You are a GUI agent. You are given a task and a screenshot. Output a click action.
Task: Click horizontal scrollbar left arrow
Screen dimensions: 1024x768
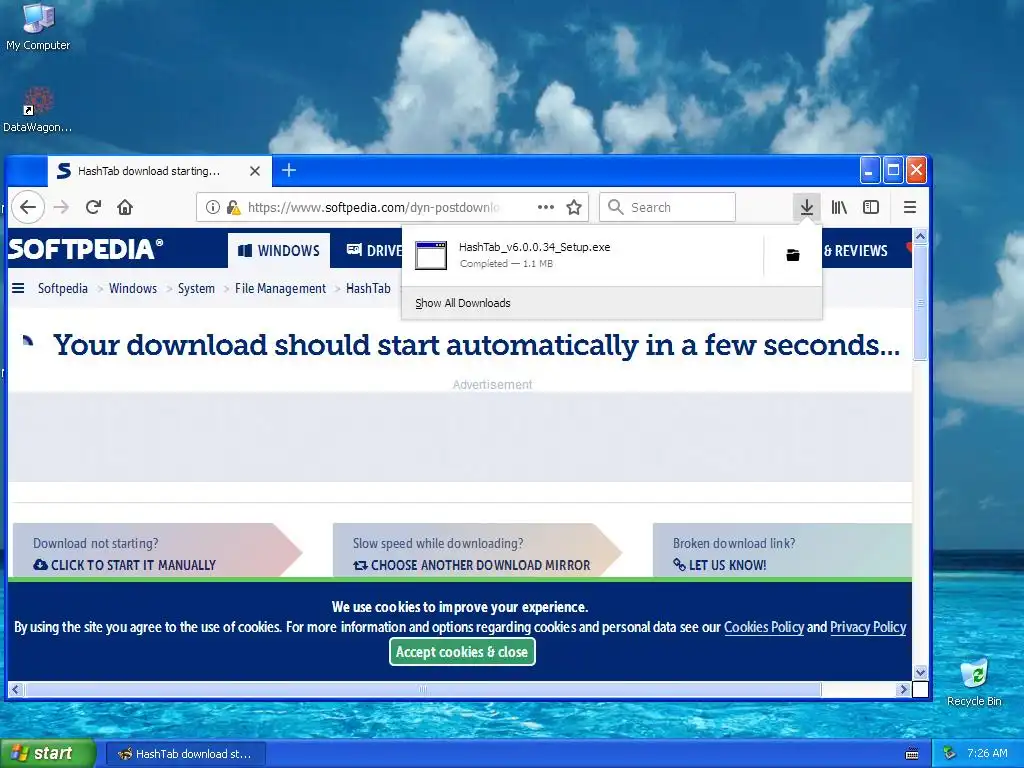point(16,689)
